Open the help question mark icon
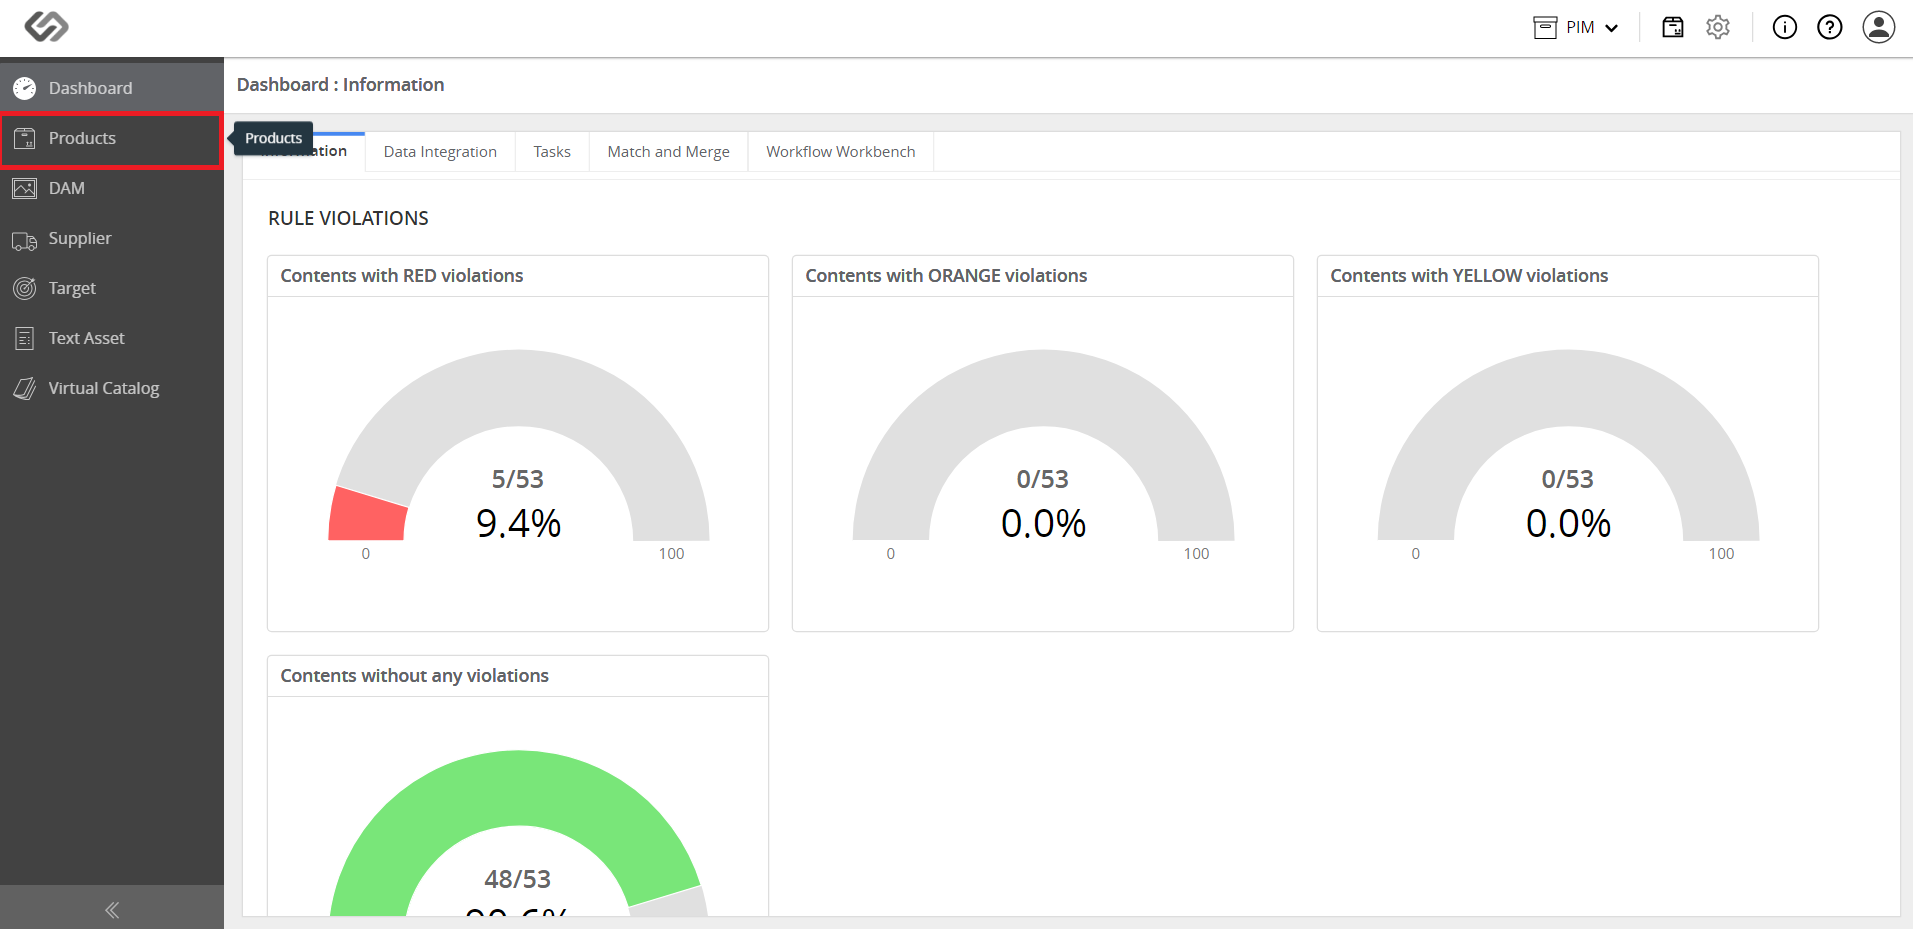1913x929 pixels. point(1830,27)
